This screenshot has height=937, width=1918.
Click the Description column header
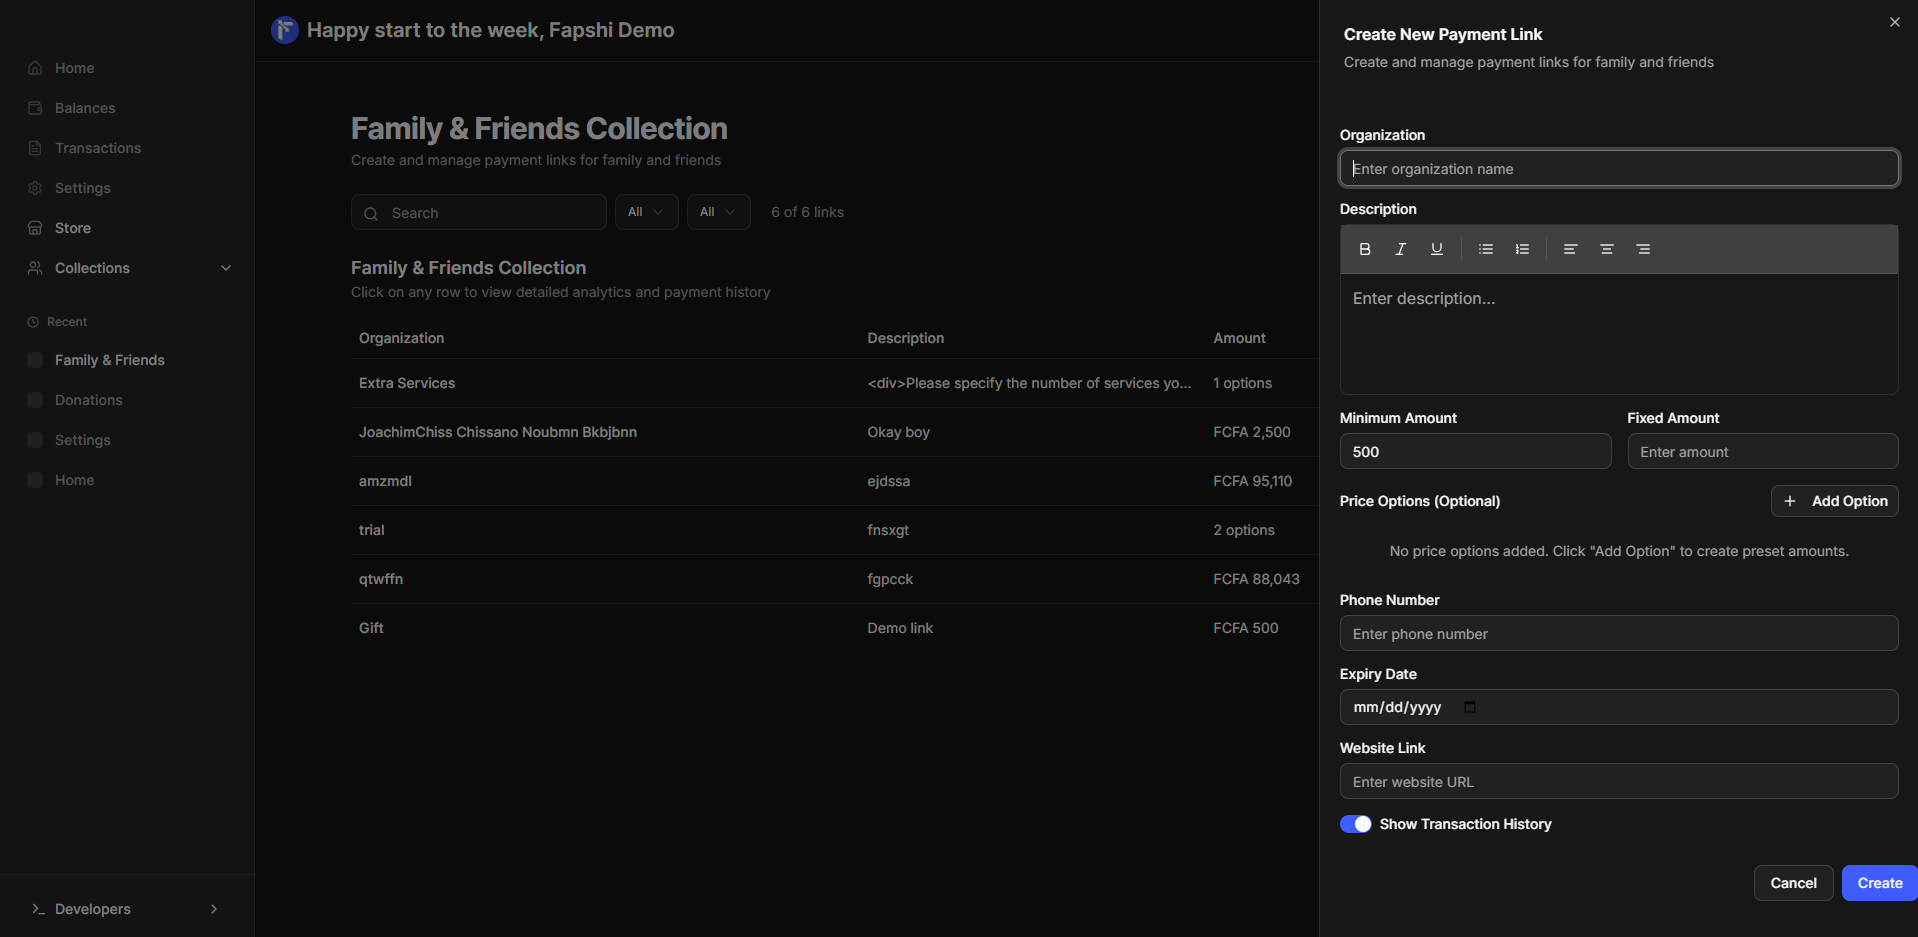coord(905,338)
